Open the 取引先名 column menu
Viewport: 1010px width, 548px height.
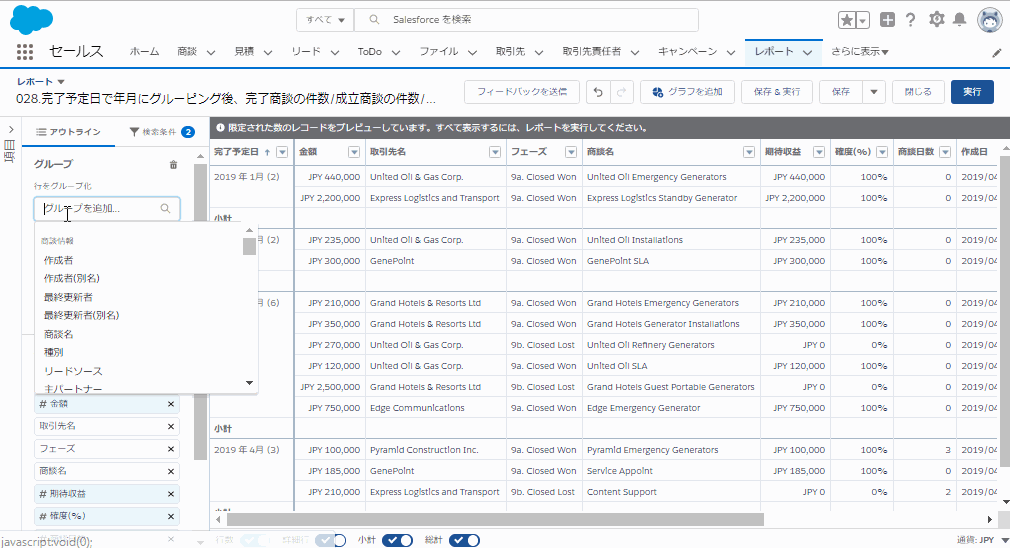point(495,152)
